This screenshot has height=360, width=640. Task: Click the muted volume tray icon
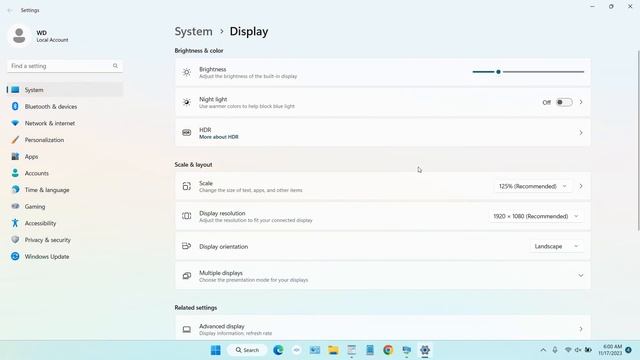pos(578,350)
